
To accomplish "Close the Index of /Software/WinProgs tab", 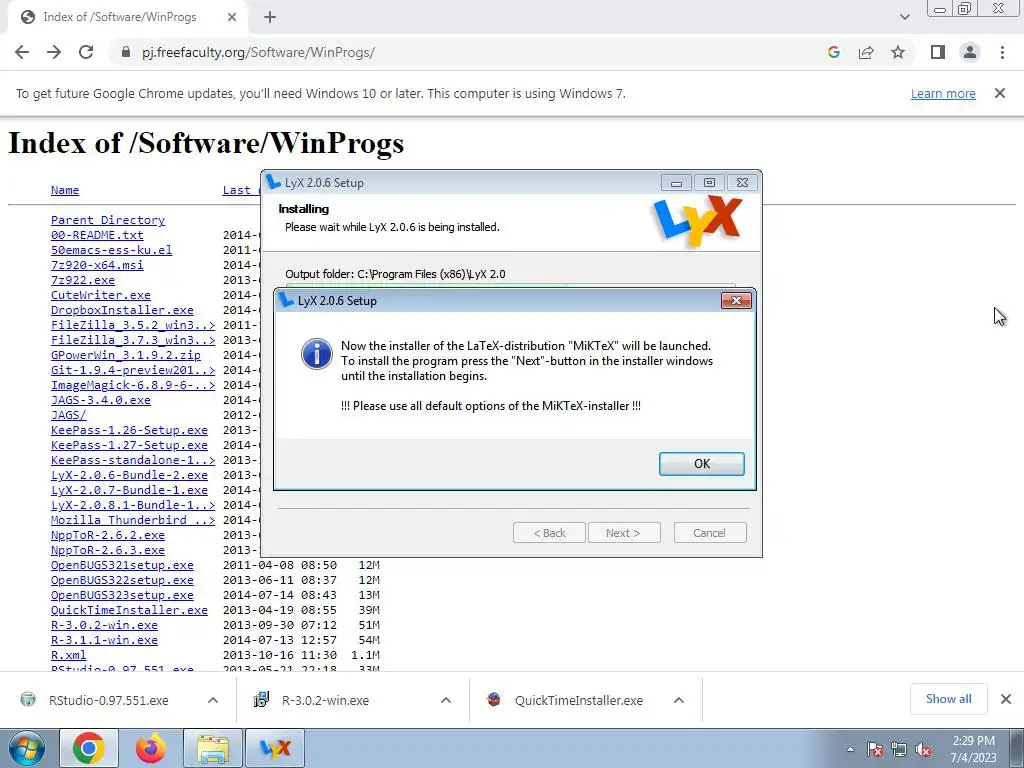I will coord(232,17).
